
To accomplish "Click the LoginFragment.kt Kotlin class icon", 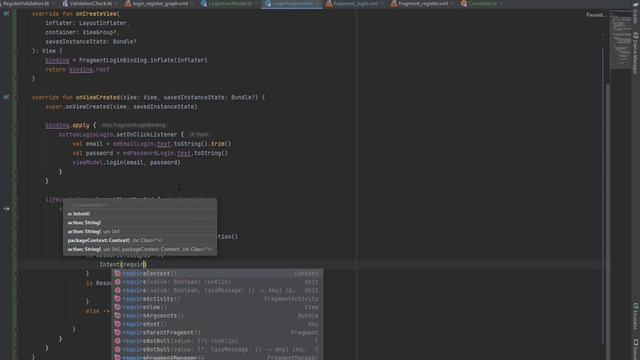I will (268, 4).
